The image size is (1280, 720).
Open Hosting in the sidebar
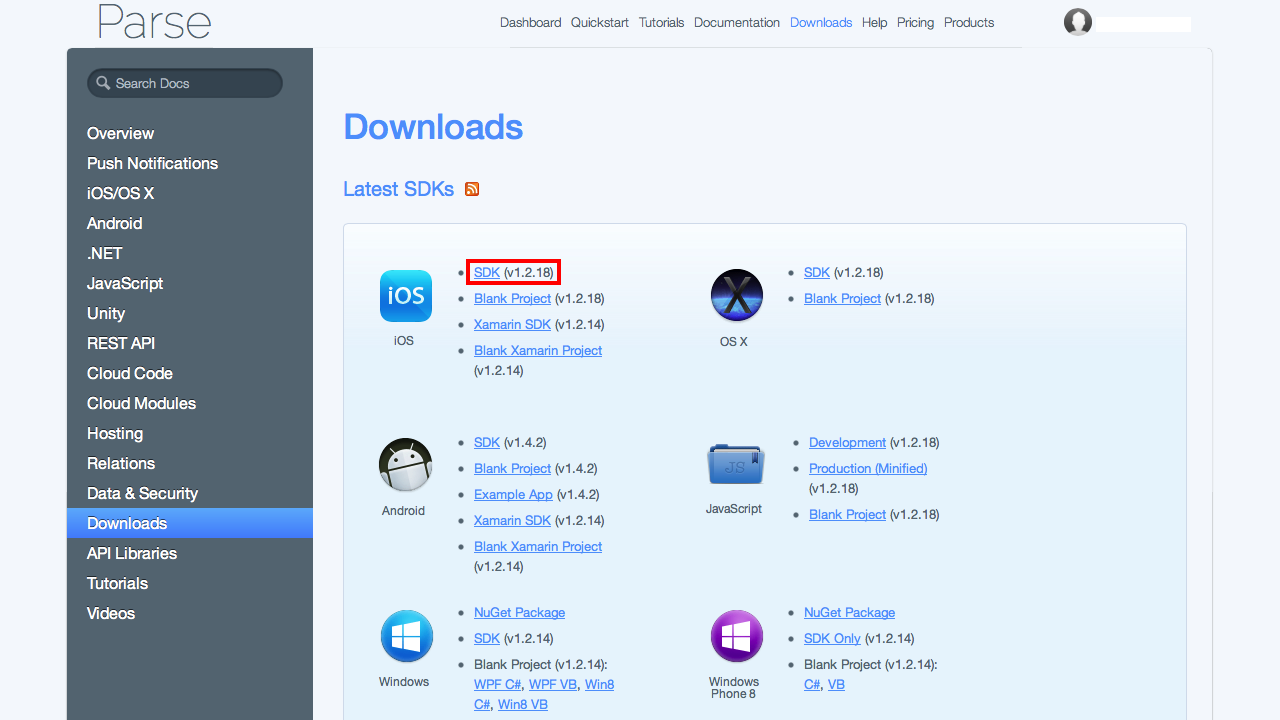pyautogui.click(x=115, y=433)
